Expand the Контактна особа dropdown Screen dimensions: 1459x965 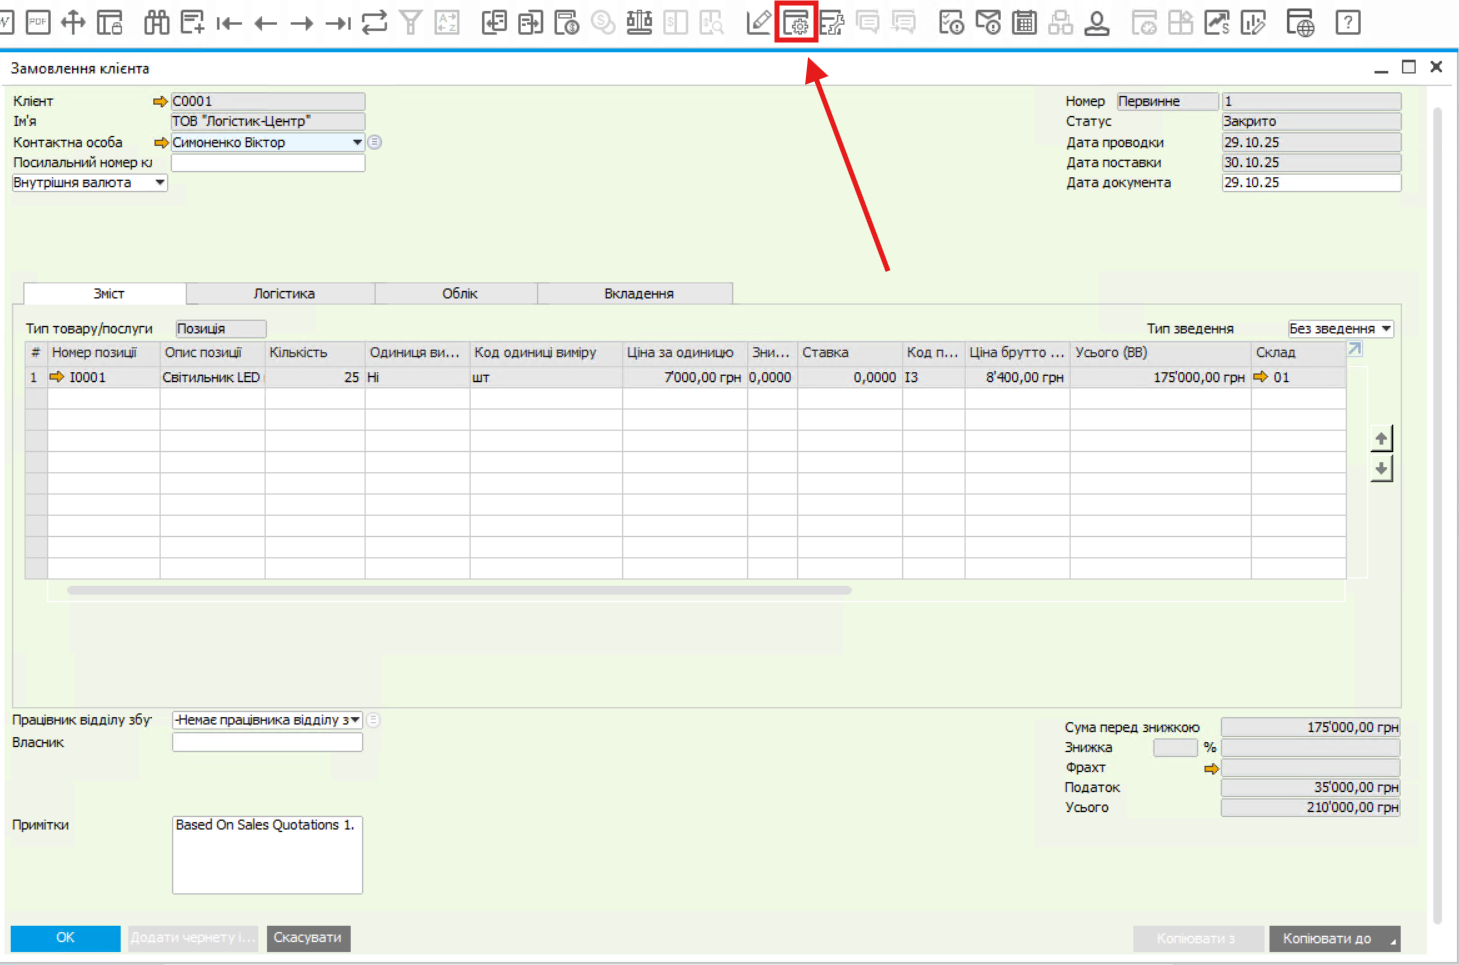[x=357, y=142]
